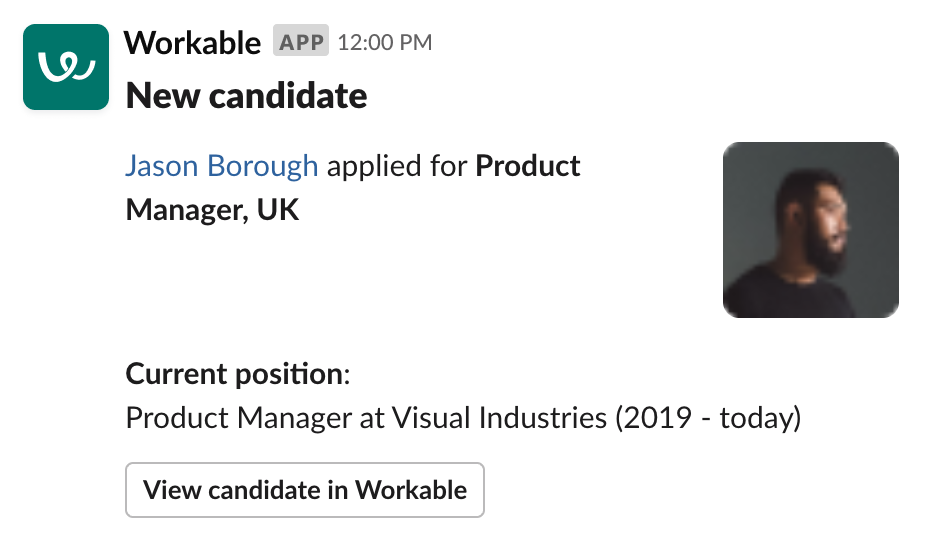Click the white squiggle inside Workable logo
The width and height of the screenshot is (951, 540).
[x=67, y=66]
